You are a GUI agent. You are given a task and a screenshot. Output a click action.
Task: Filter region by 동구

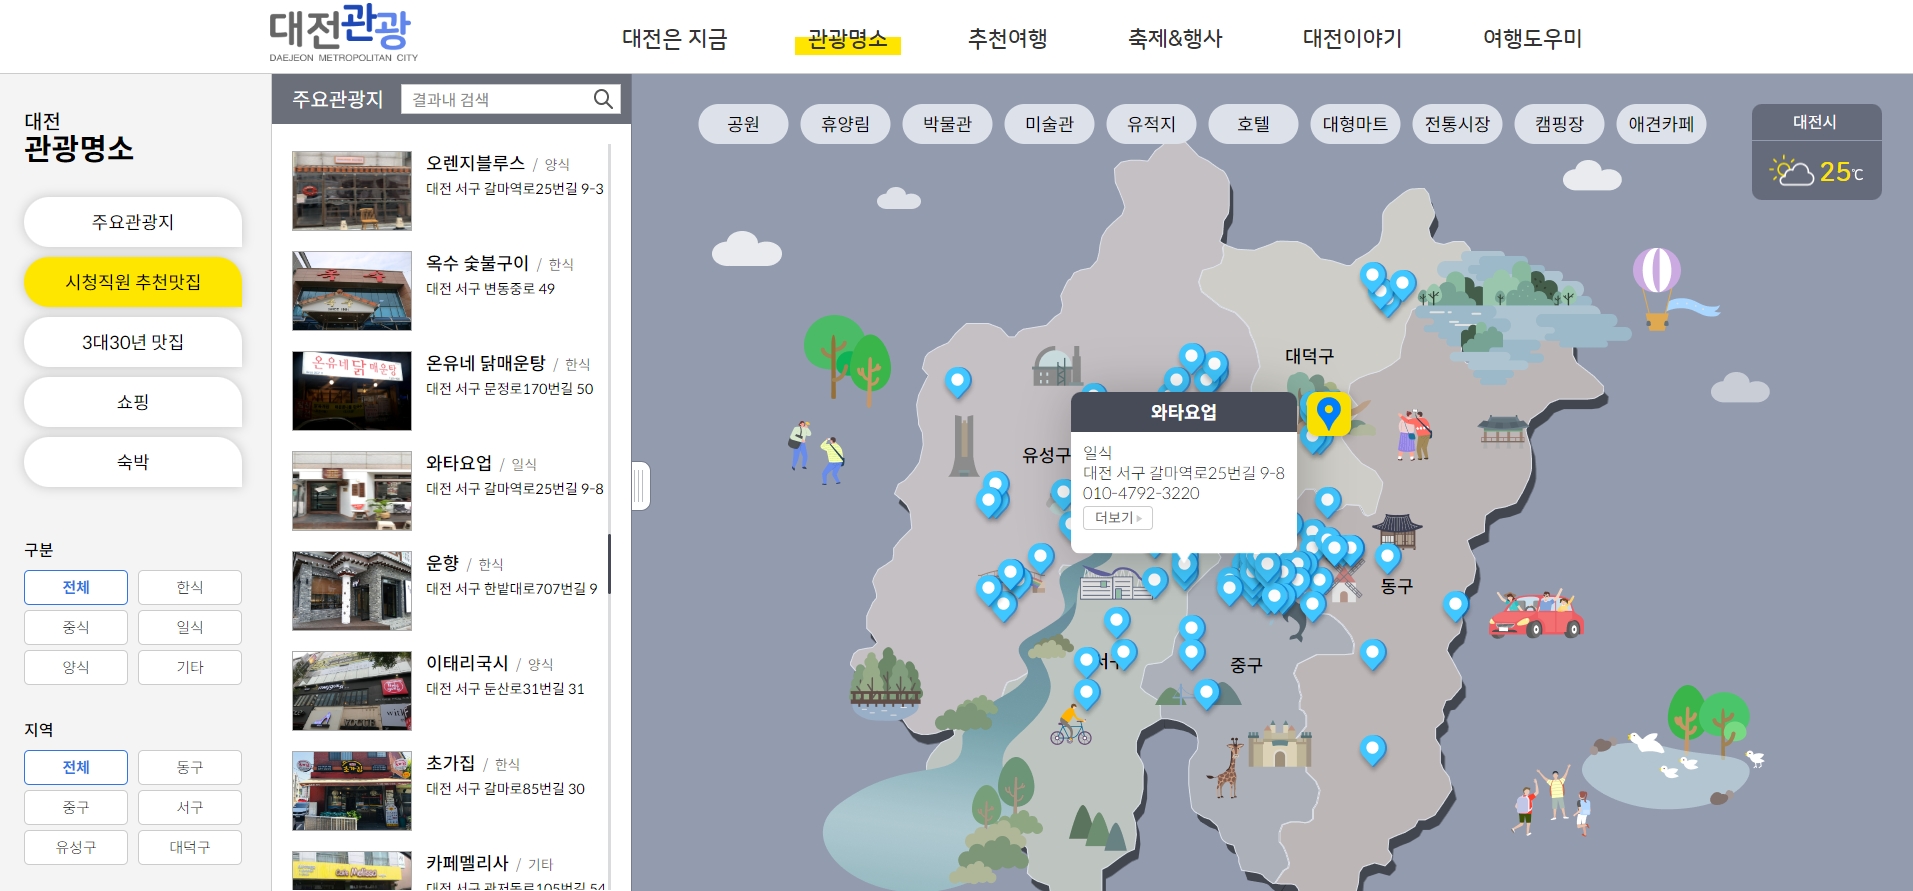pos(190,767)
